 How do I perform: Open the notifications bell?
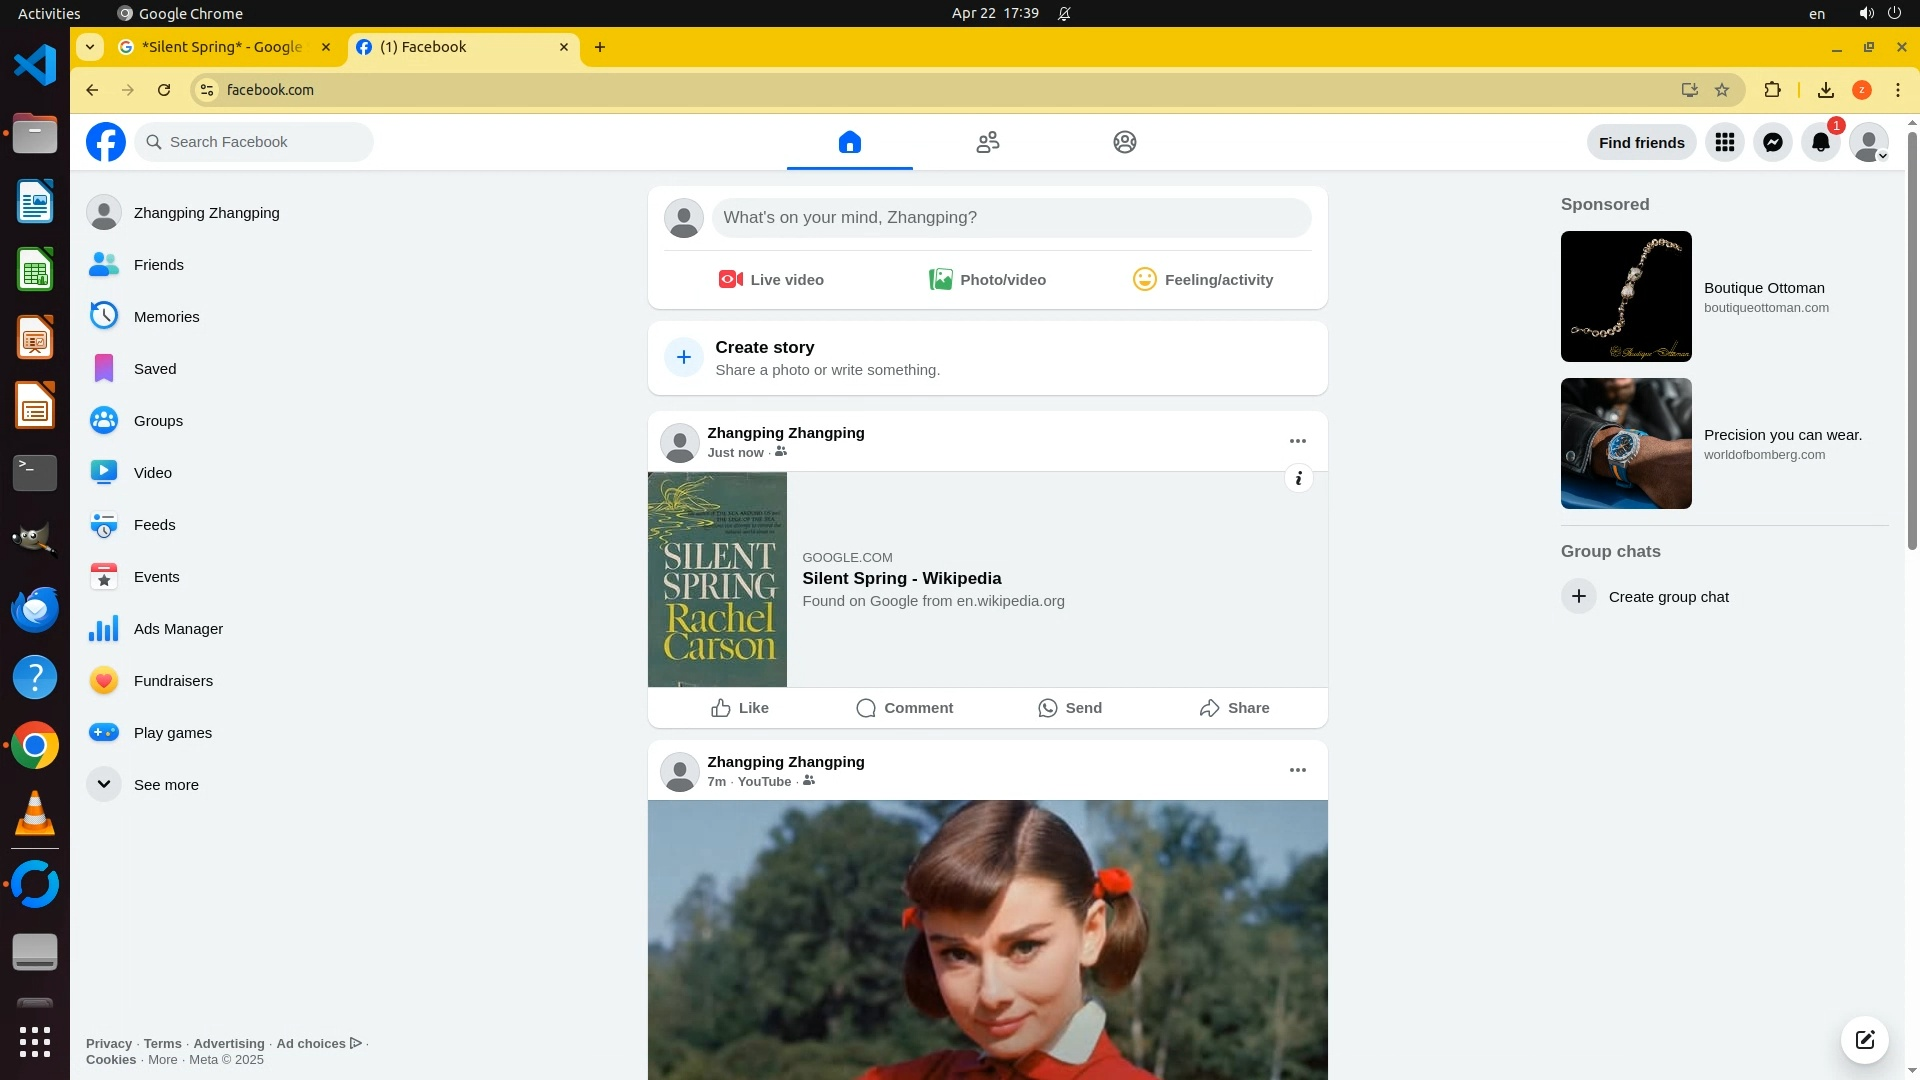(1820, 142)
